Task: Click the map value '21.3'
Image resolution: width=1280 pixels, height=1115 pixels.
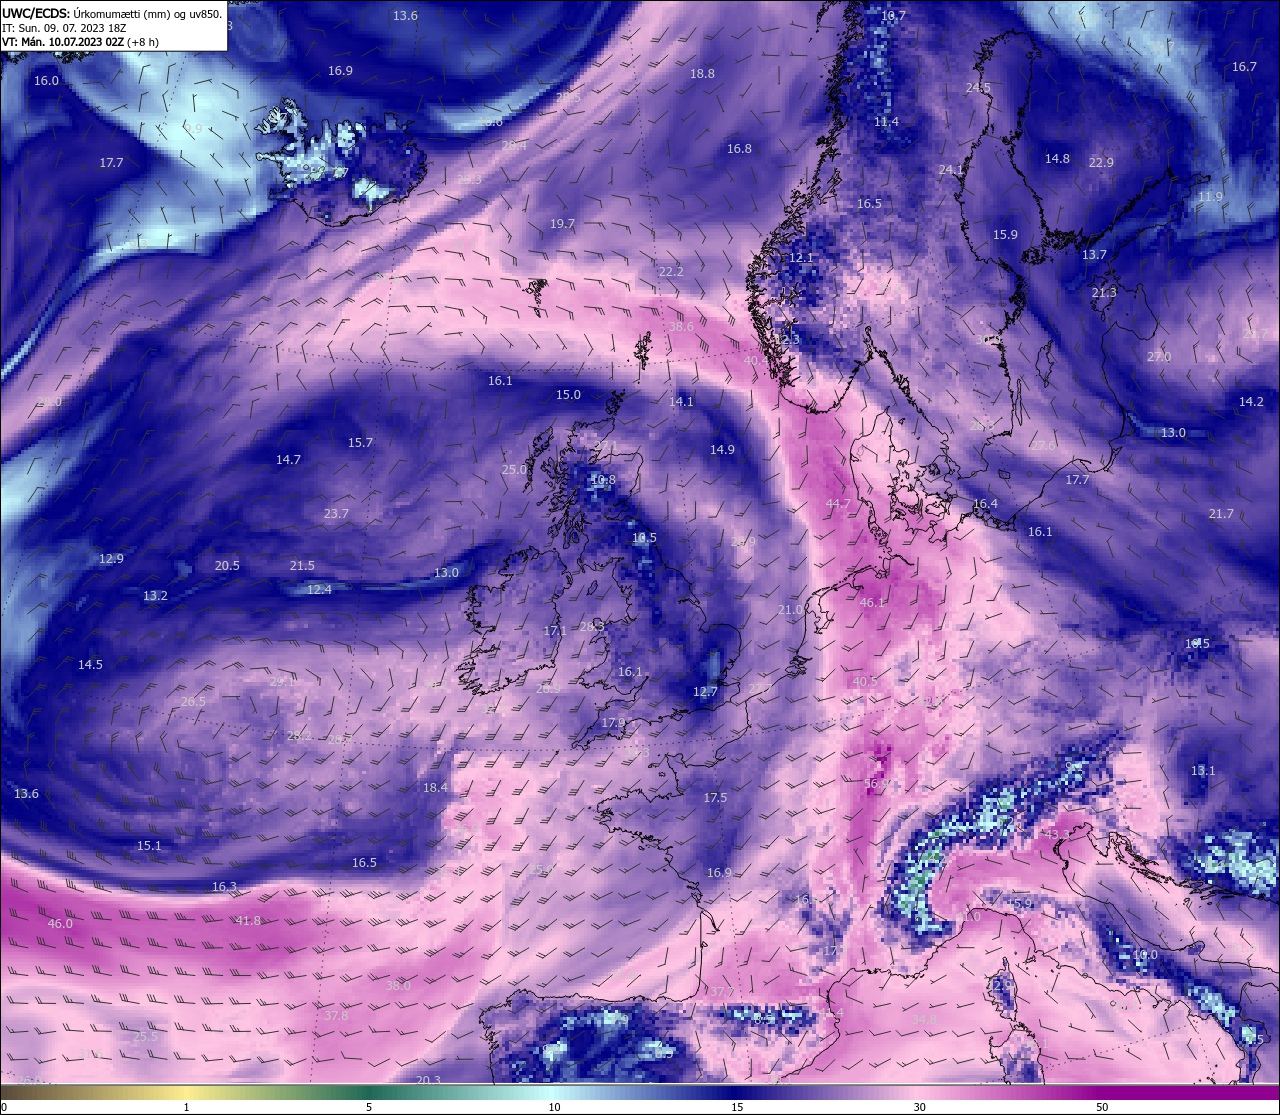Action: click(1104, 292)
